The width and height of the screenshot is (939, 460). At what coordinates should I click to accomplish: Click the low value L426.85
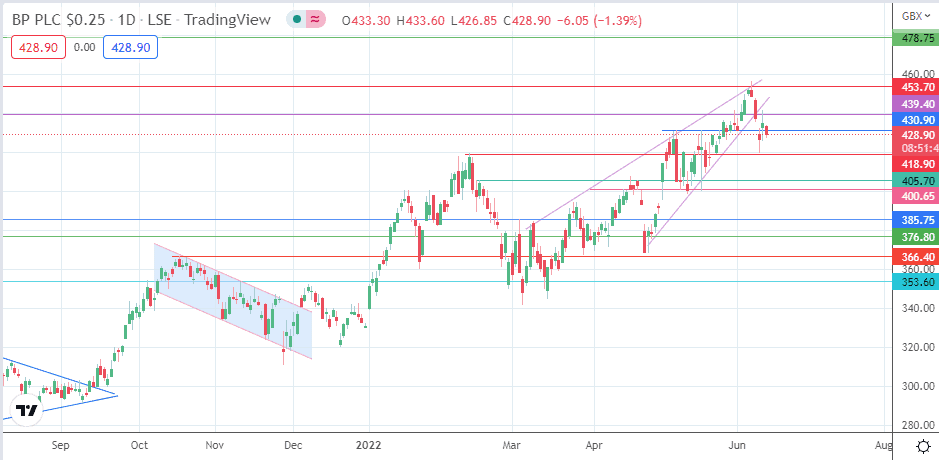click(x=475, y=20)
